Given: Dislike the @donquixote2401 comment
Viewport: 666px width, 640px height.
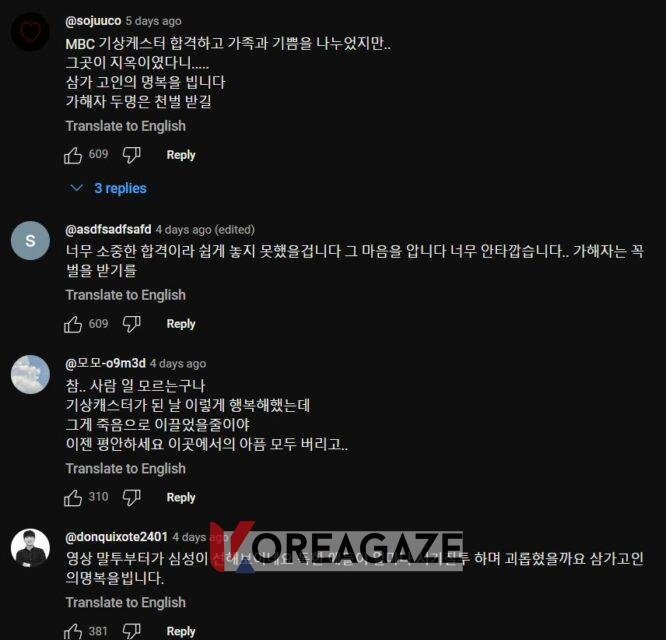Looking at the screenshot, I should [x=131, y=632].
